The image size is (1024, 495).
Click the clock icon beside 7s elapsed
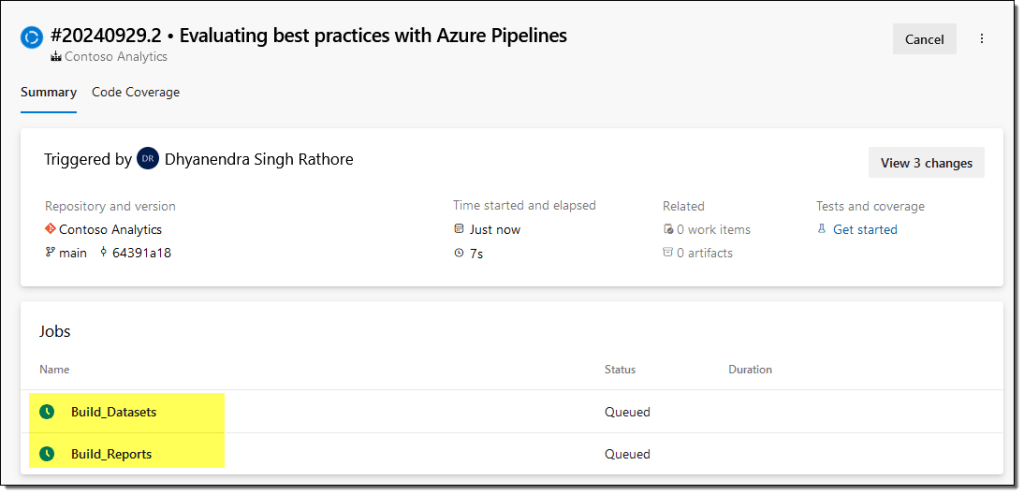459,253
